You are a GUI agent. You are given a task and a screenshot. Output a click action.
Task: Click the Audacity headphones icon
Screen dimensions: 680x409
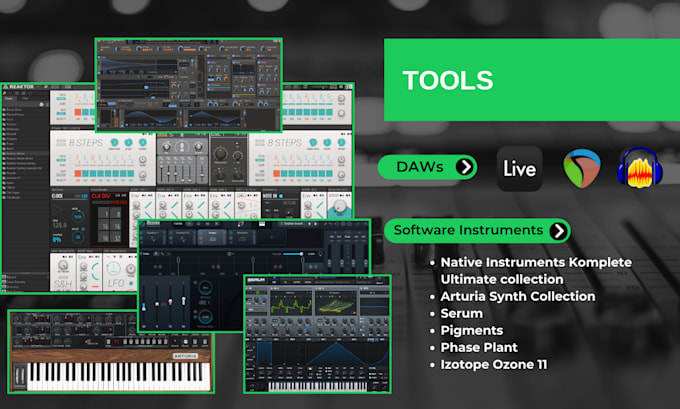[640, 168]
